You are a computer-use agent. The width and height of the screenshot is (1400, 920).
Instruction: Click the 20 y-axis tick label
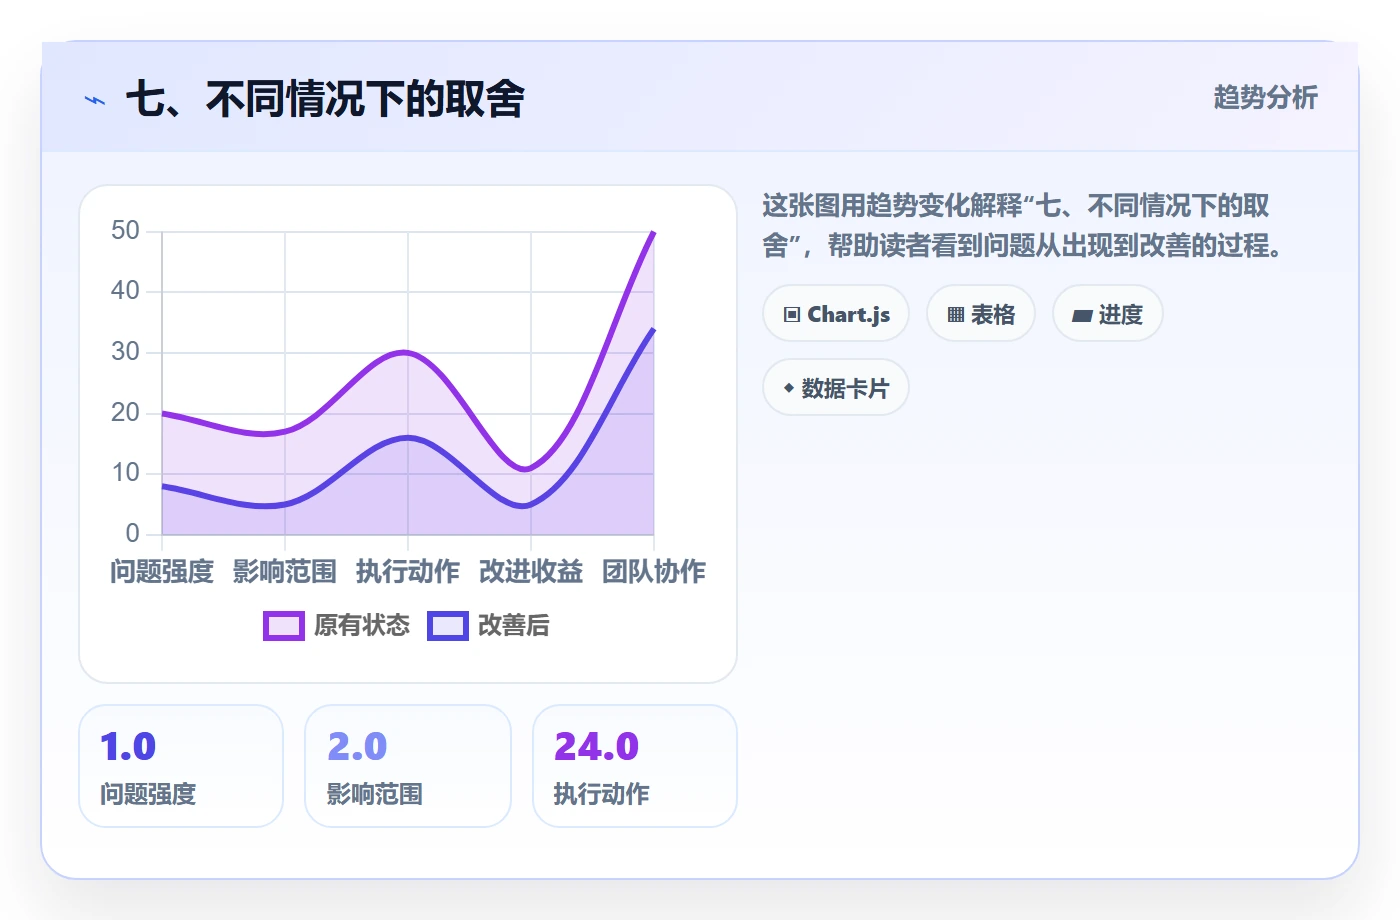126,413
